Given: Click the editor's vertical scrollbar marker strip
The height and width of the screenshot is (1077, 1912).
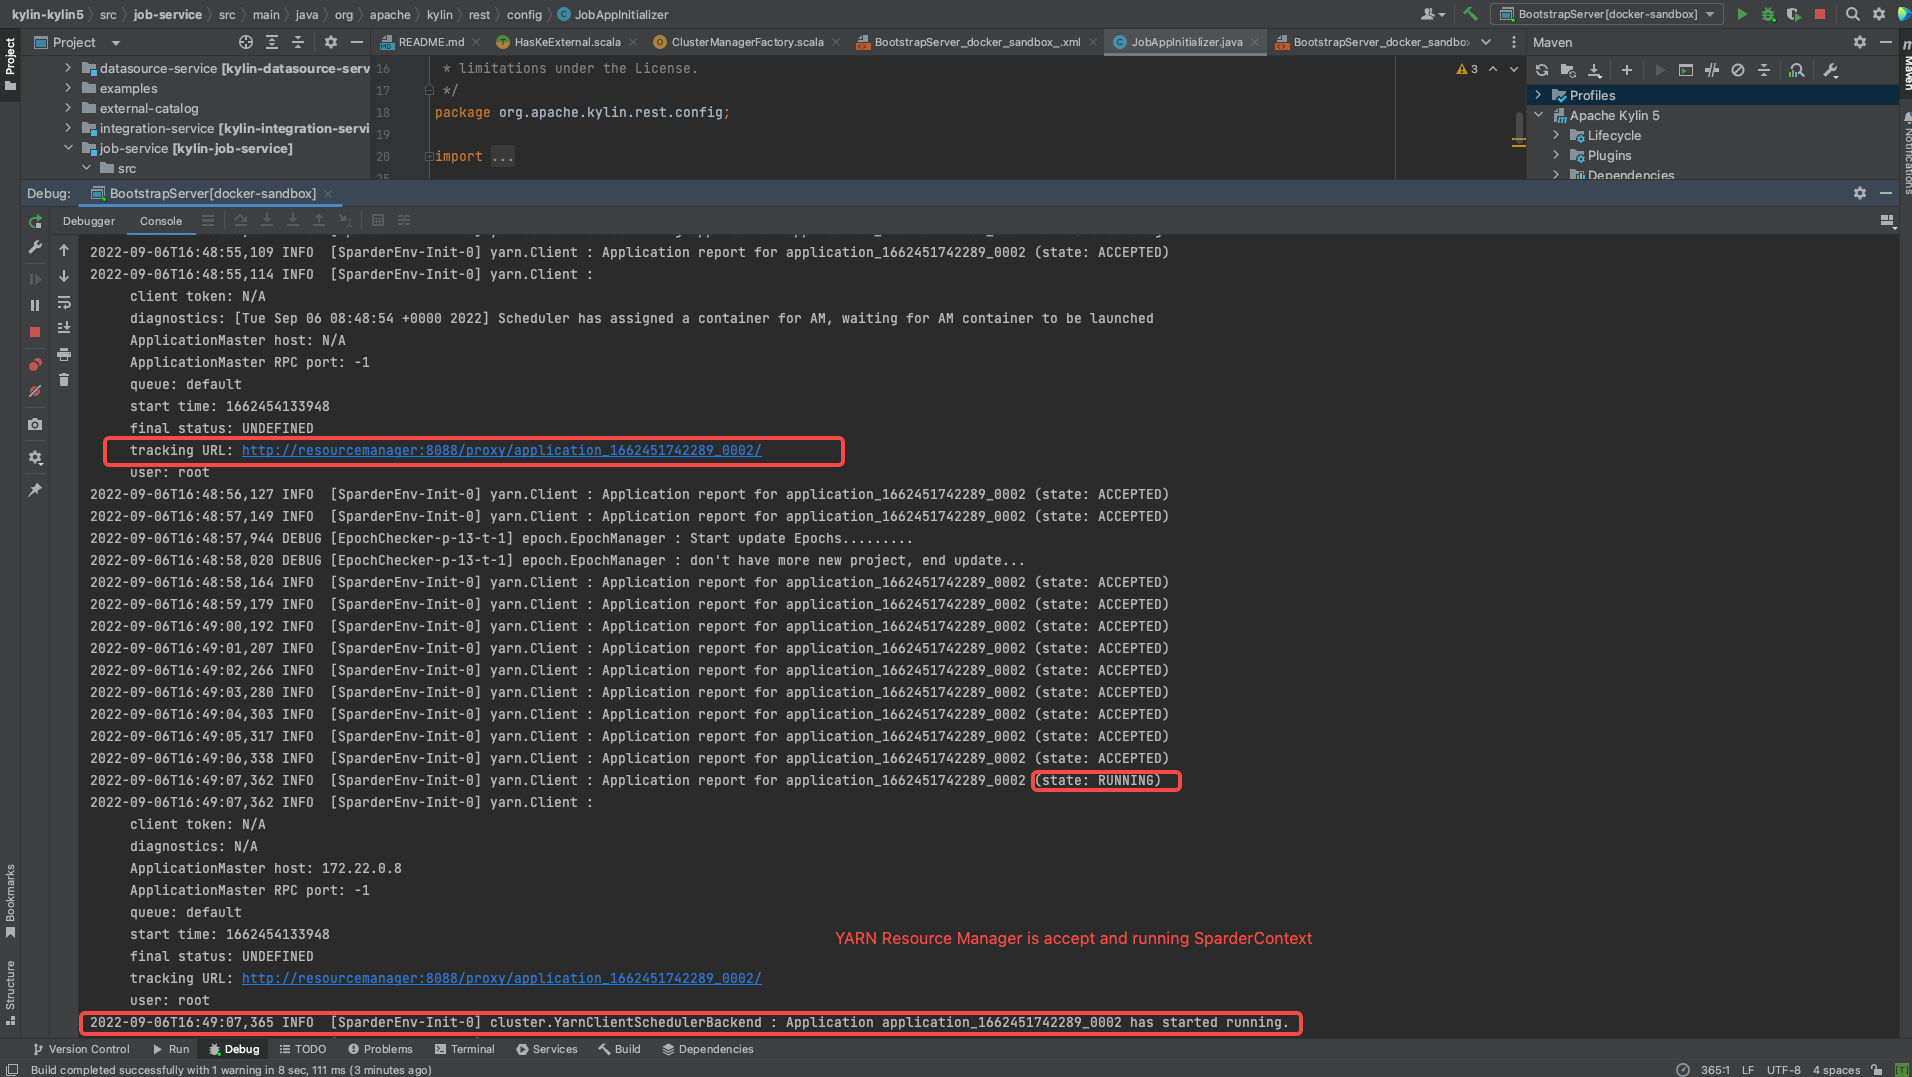Looking at the screenshot, I should pos(1518,130).
